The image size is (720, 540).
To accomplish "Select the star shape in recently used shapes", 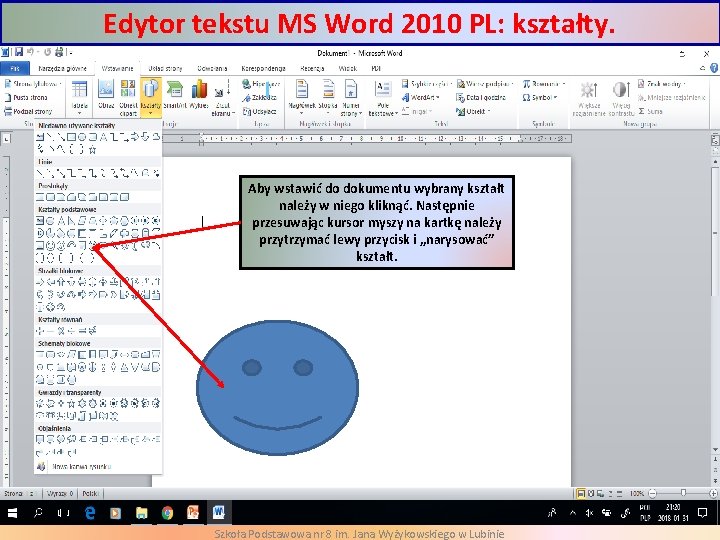I will tap(92, 149).
